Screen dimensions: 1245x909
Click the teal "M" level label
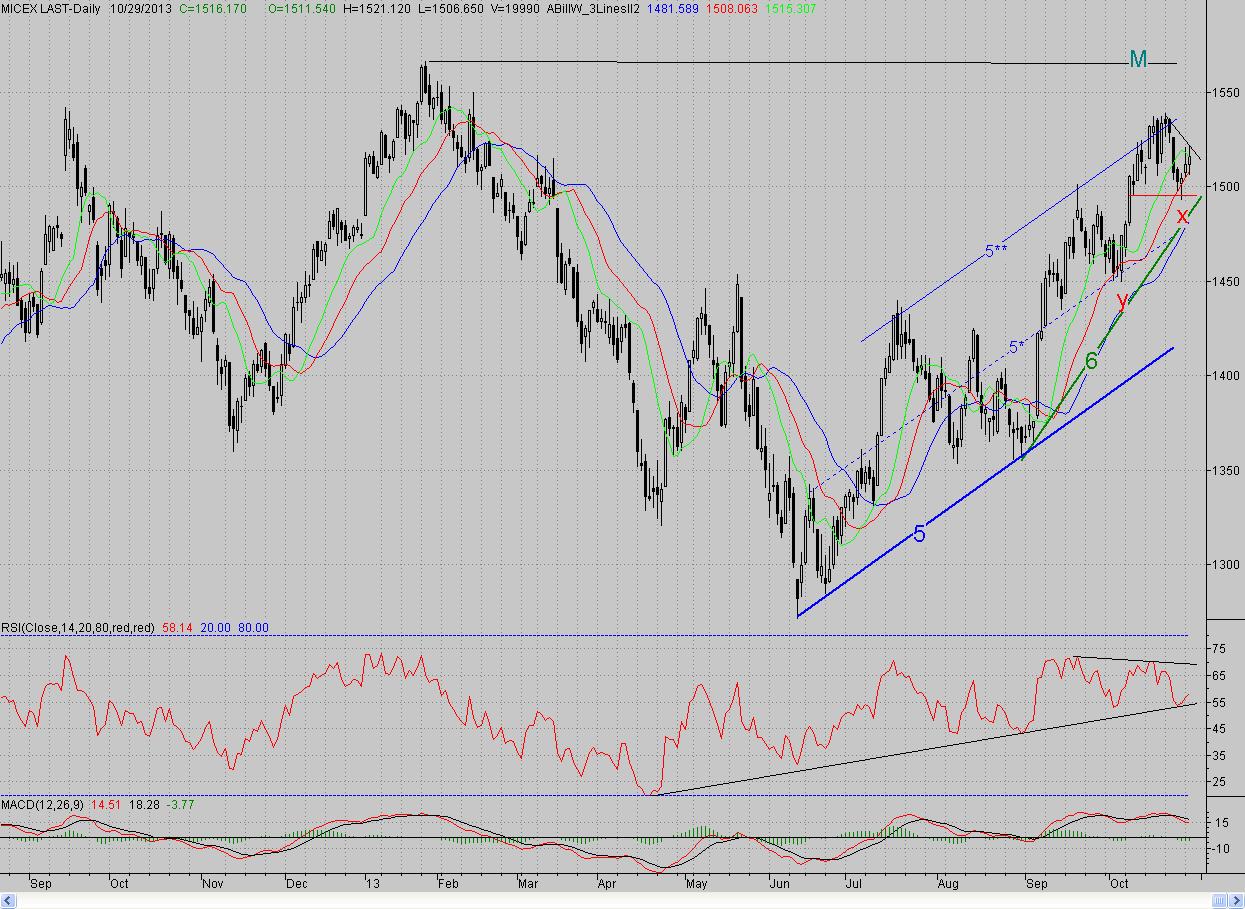coord(1138,60)
